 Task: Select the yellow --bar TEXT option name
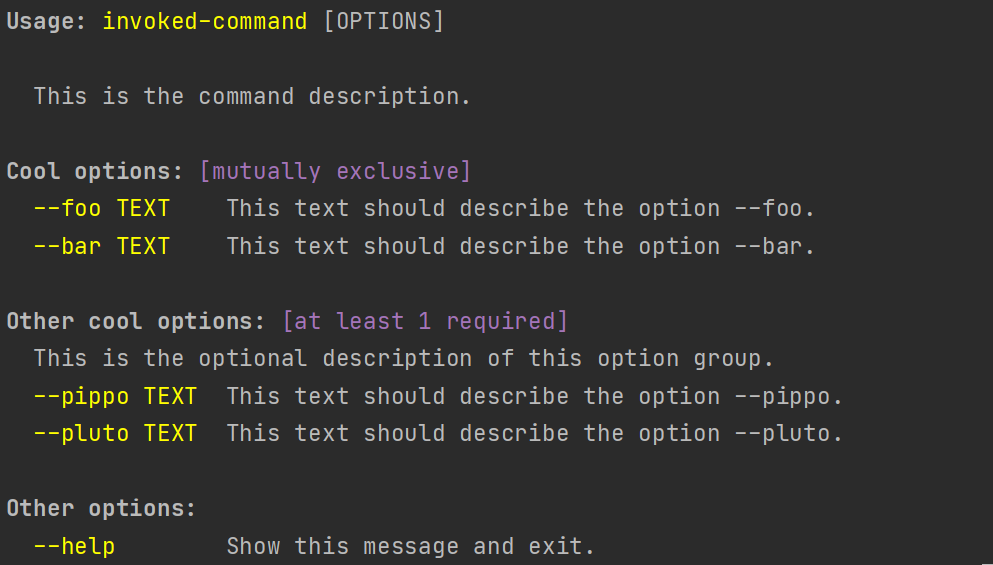[102, 247]
